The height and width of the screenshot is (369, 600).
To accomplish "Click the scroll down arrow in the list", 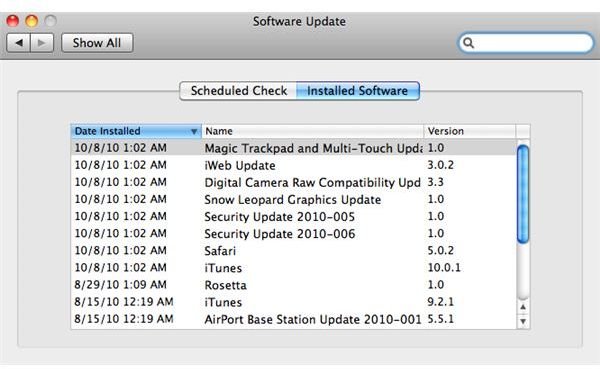I will [x=523, y=321].
